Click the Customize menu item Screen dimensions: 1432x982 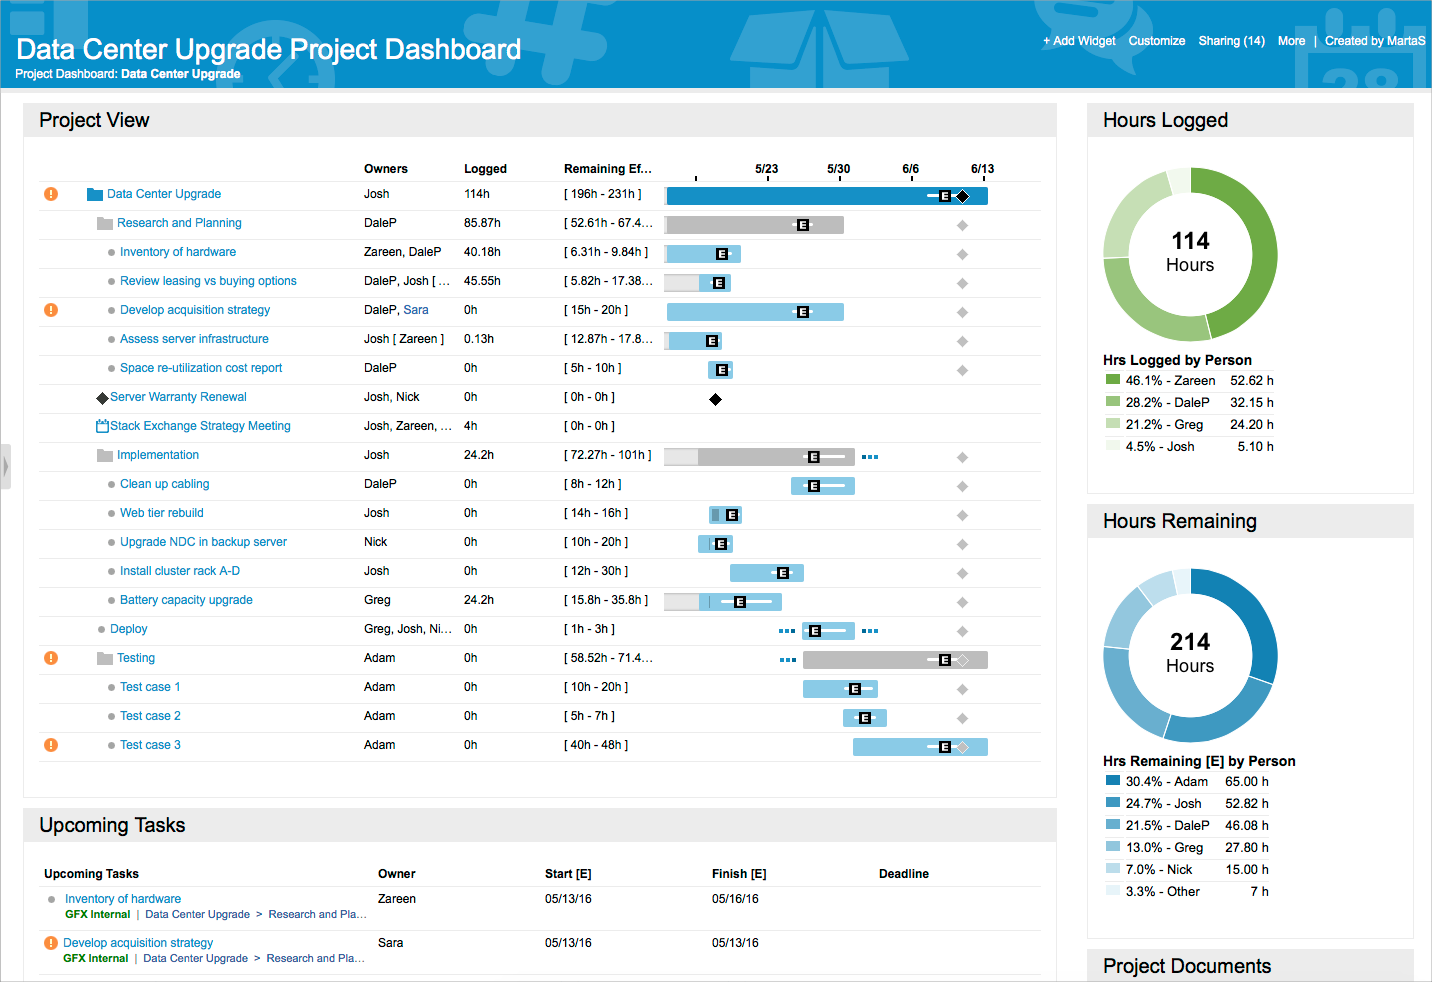tap(1157, 41)
